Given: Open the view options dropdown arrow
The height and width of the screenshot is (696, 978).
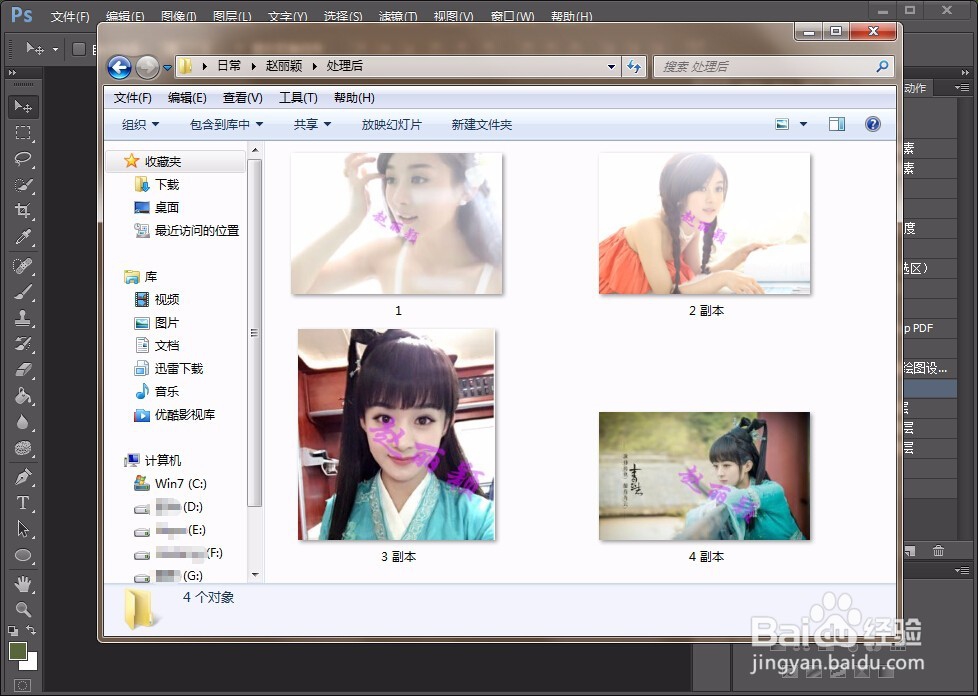Looking at the screenshot, I should [x=803, y=124].
